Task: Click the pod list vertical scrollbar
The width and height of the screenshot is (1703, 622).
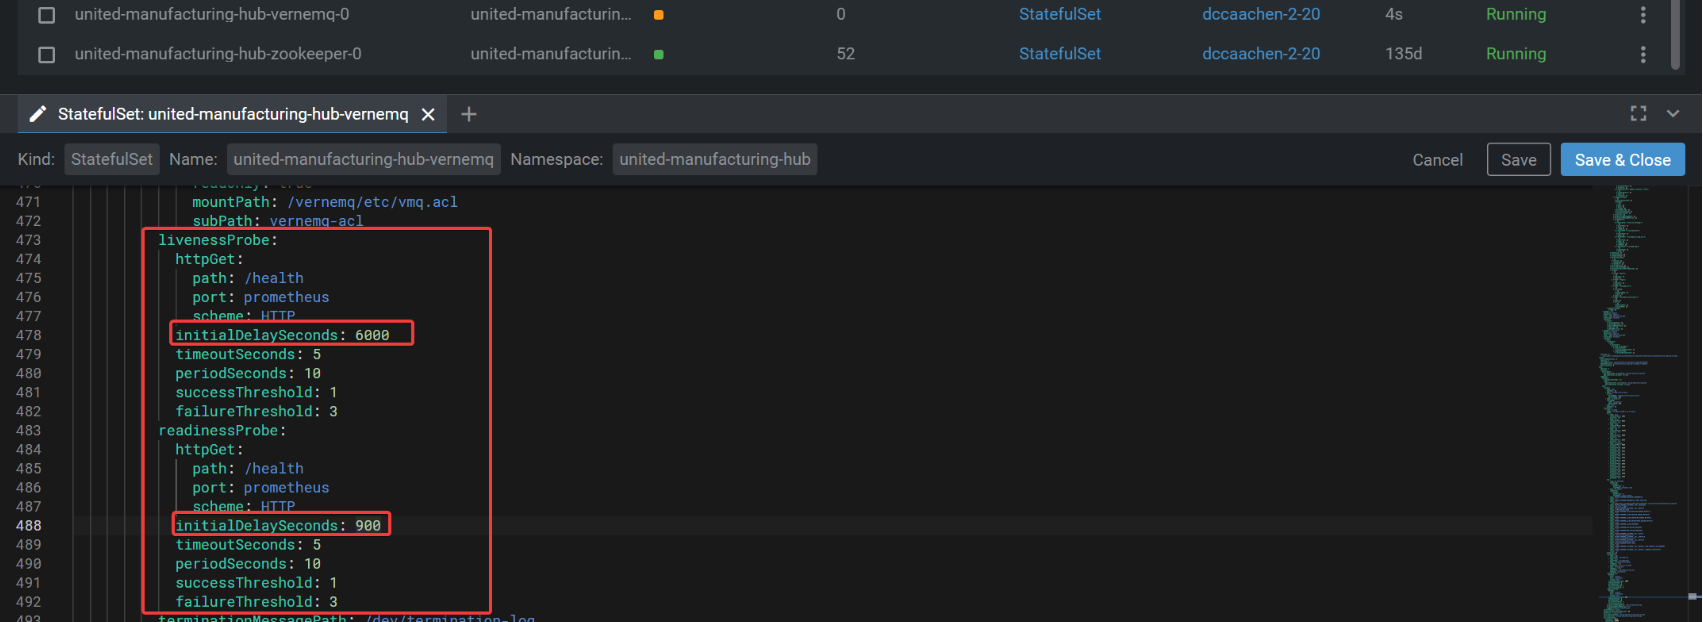Action: click(x=1676, y=35)
